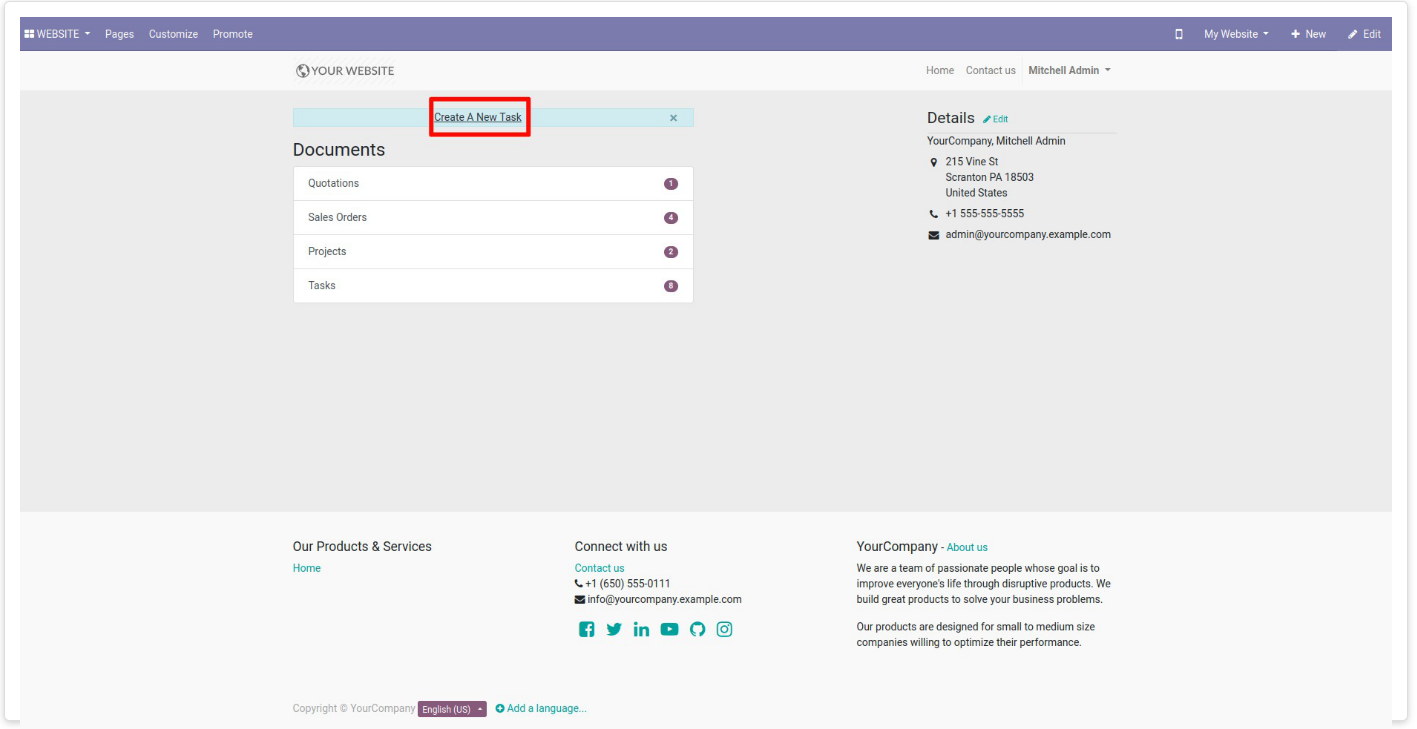
Task: Open the Quotations documents row
Action: pos(493,184)
